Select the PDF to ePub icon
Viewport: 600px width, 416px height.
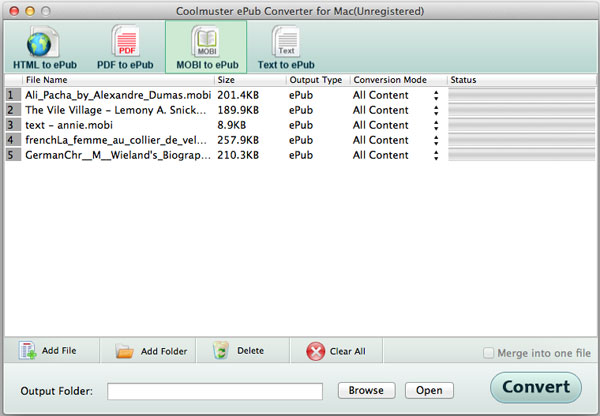(x=126, y=41)
